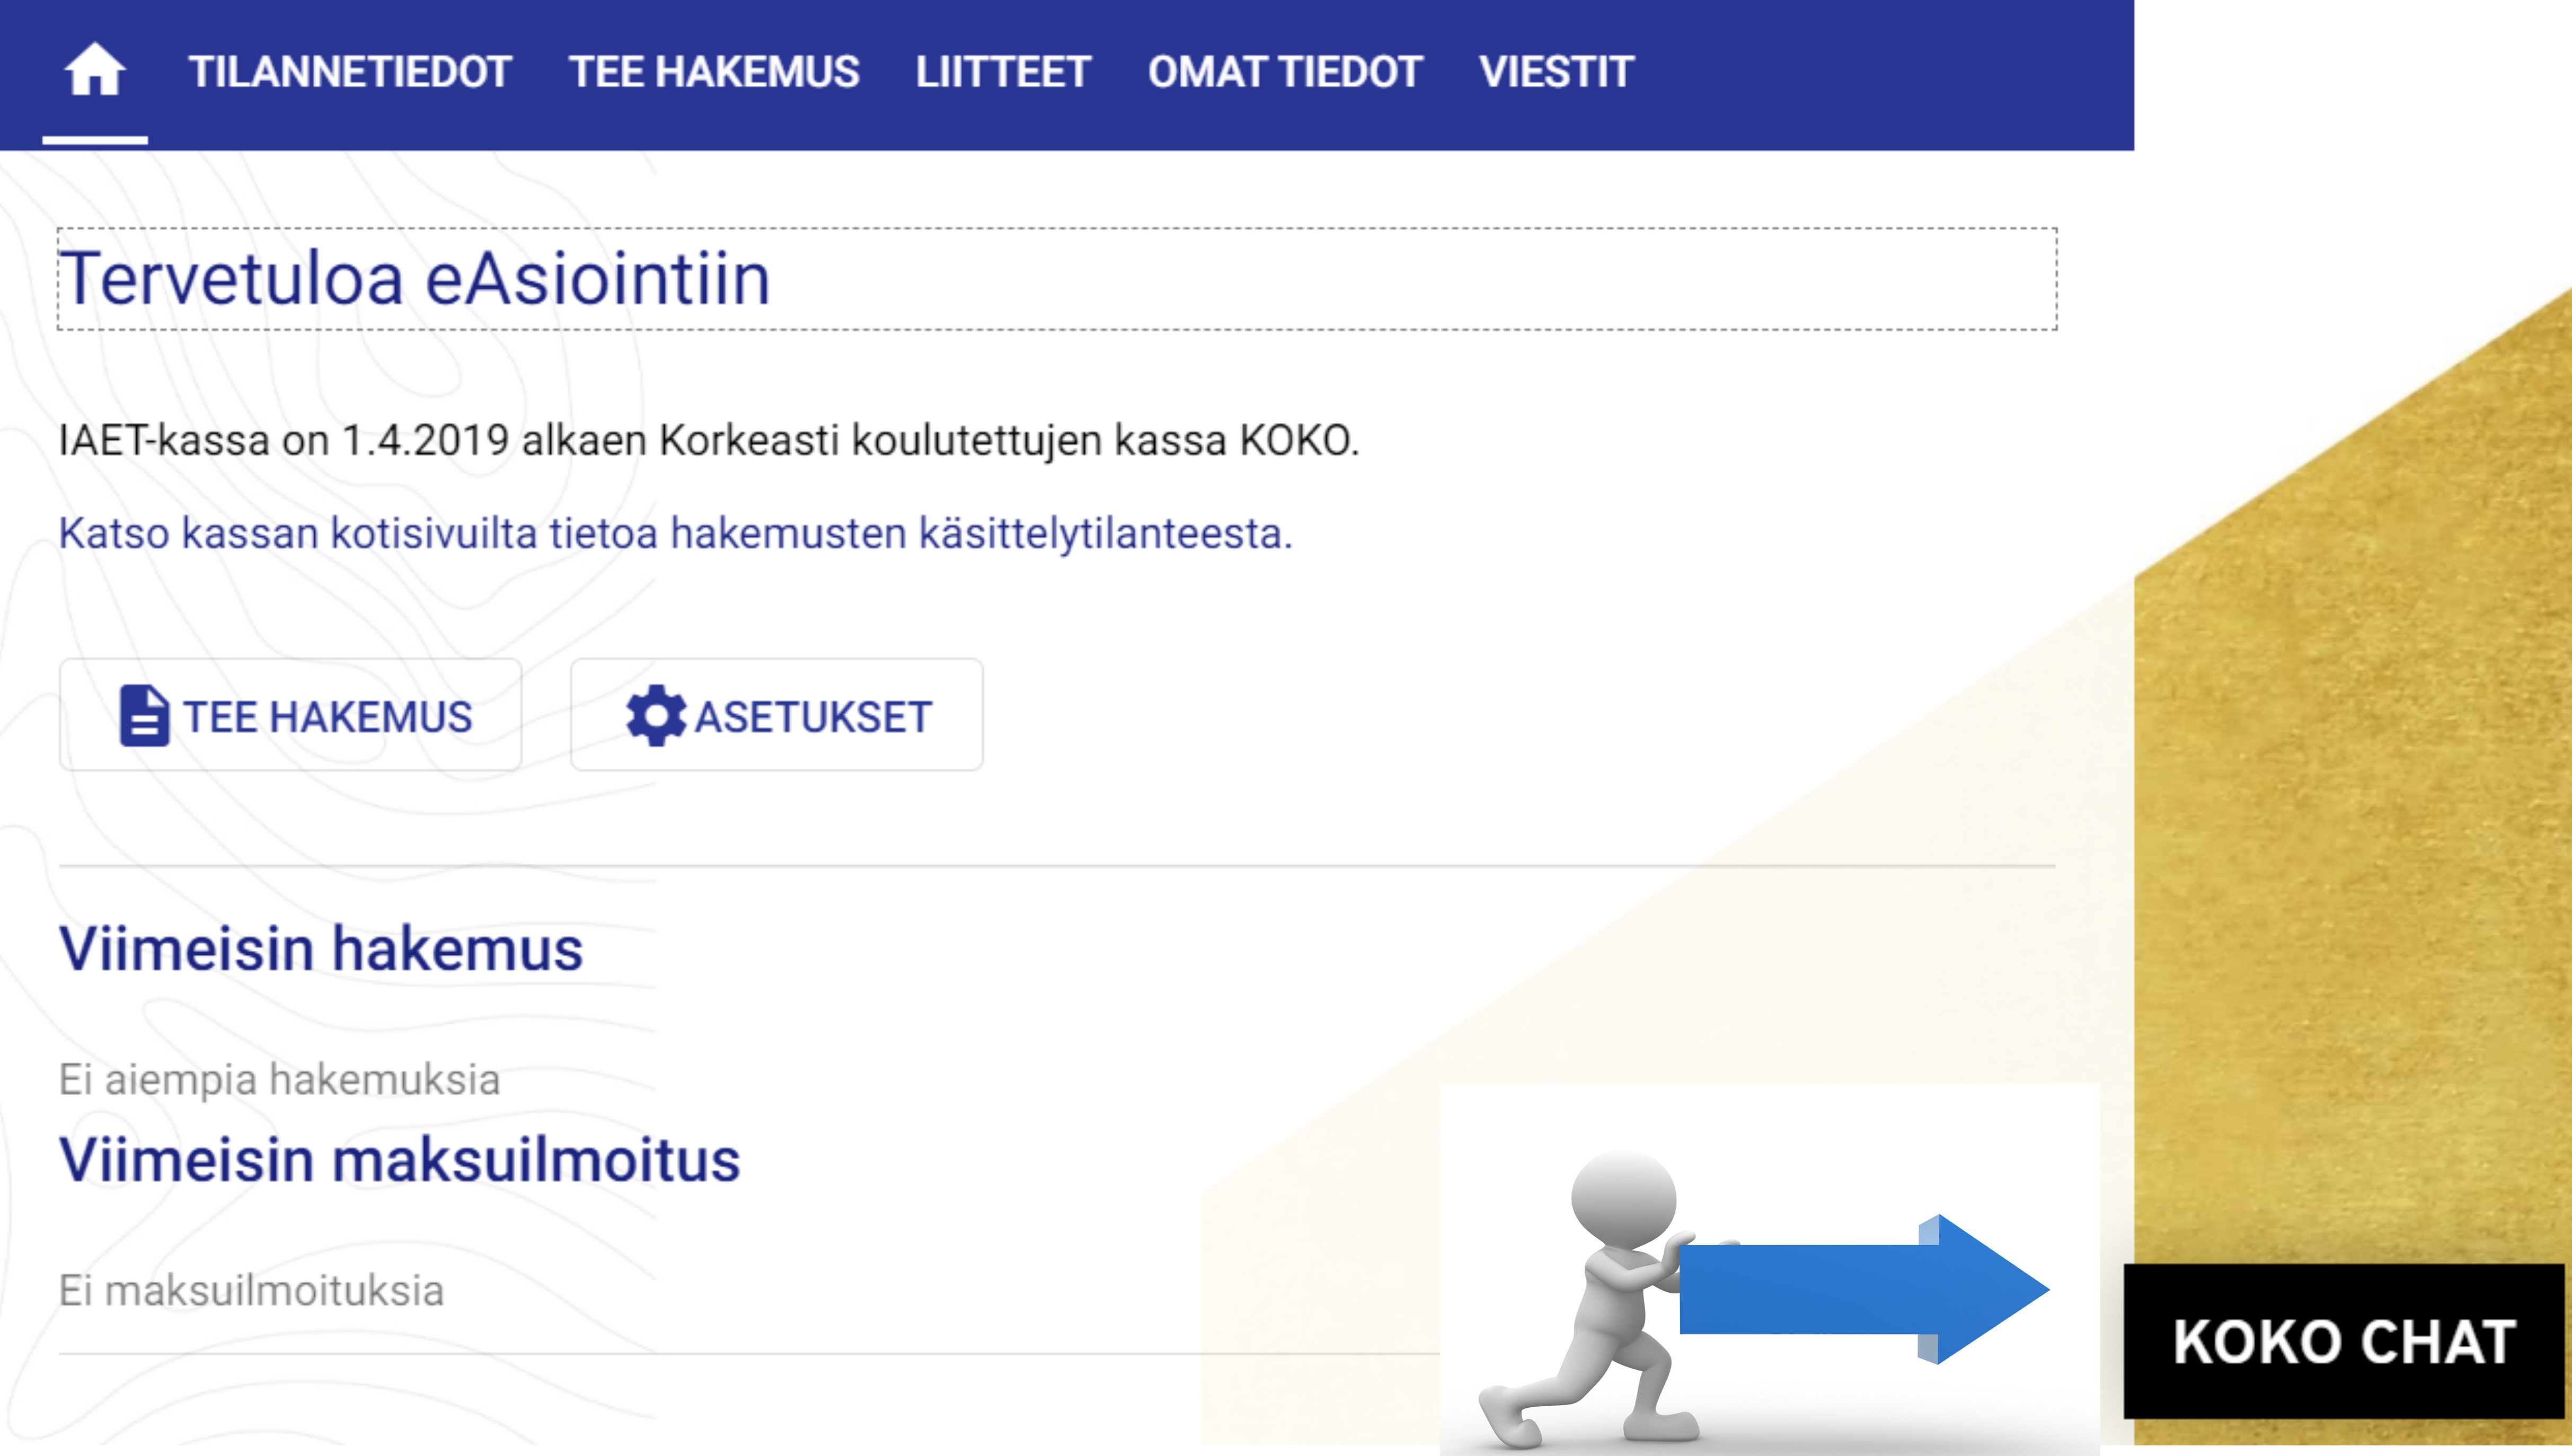Open the Liitteet navigation tab
Viewport: 2572px width, 1456px height.
point(1003,72)
